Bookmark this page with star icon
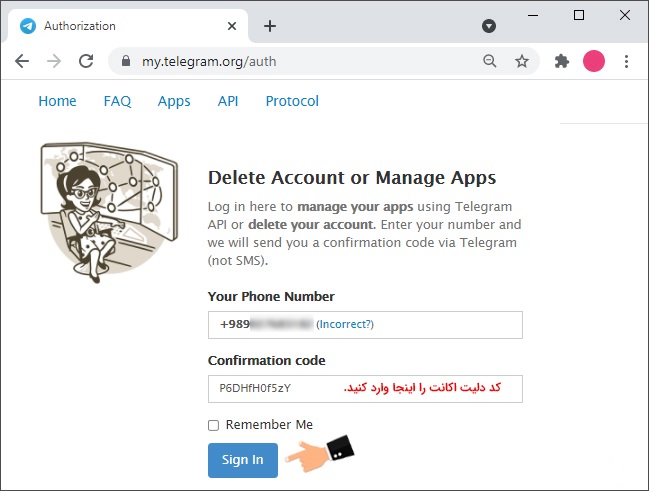 point(521,61)
